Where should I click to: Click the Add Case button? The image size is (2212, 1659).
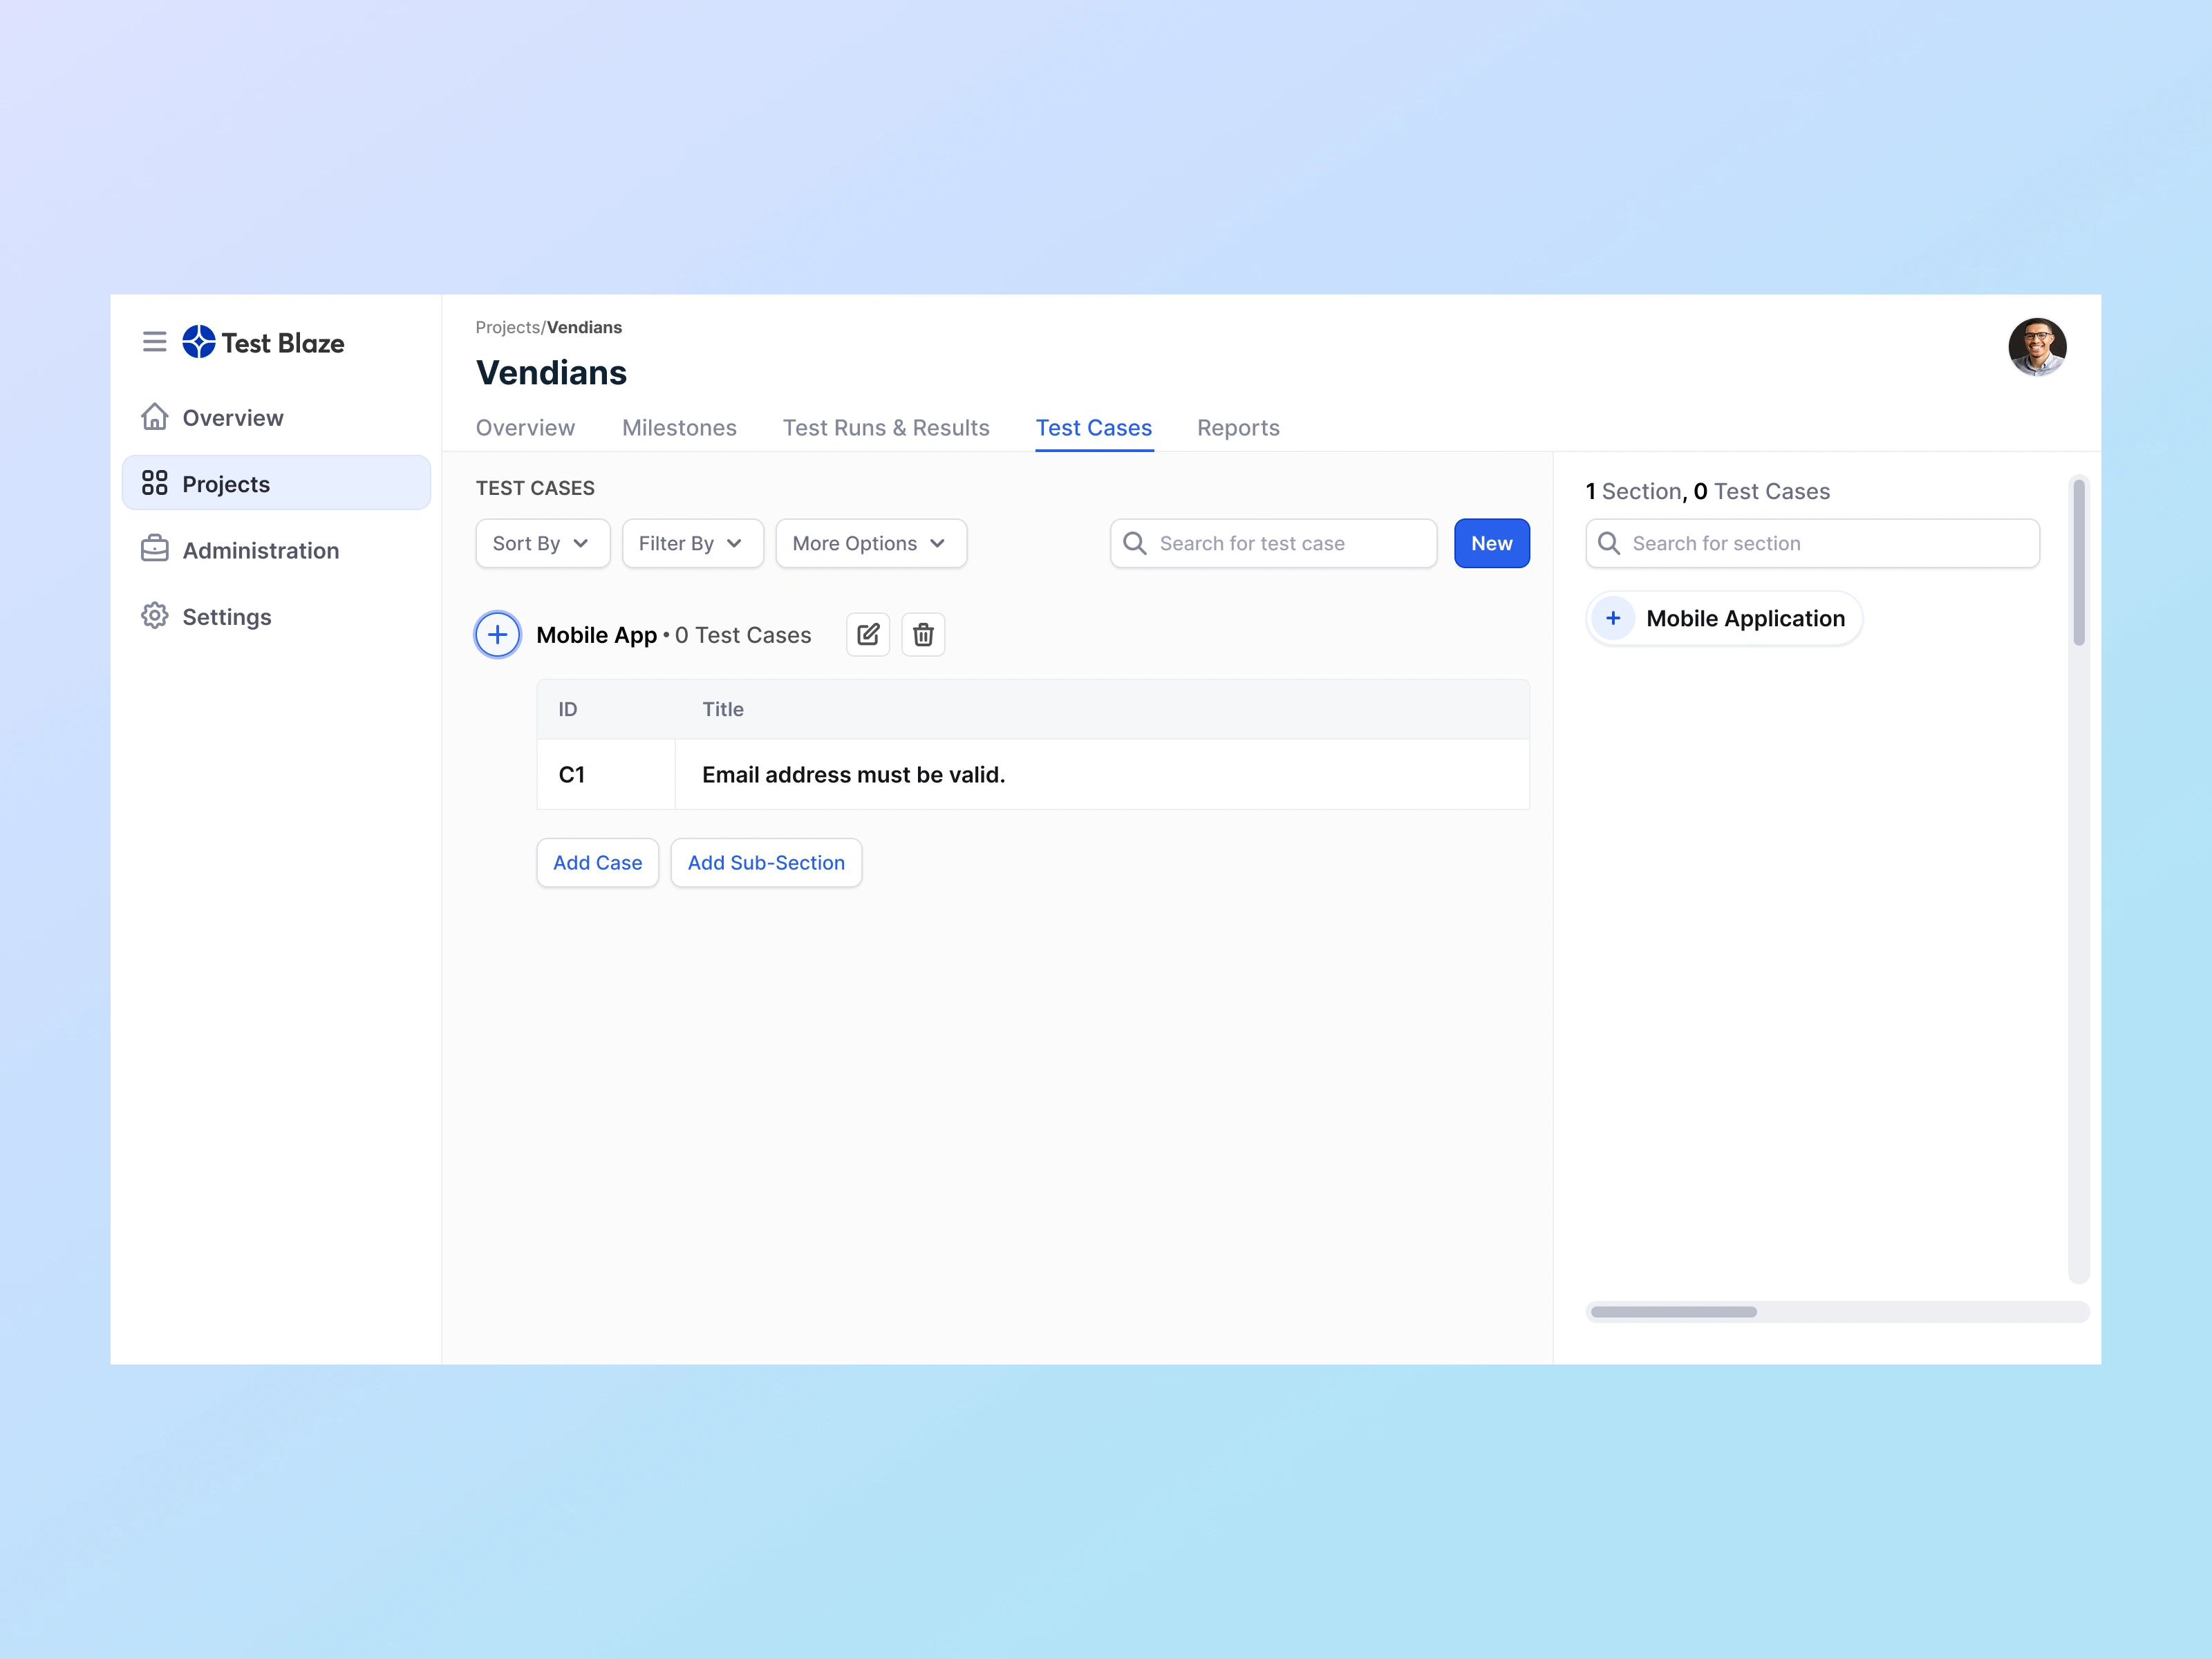597,862
